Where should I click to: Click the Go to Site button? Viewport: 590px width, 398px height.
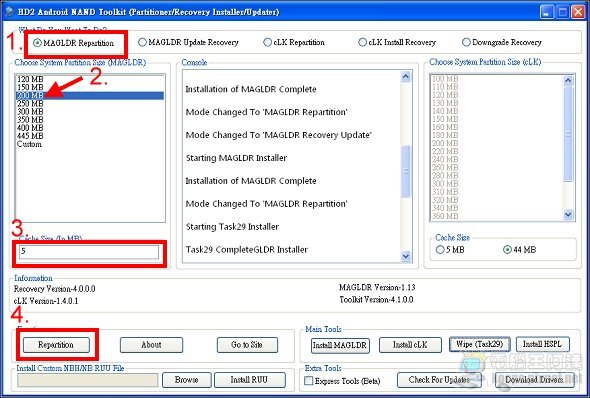click(x=247, y=345)
